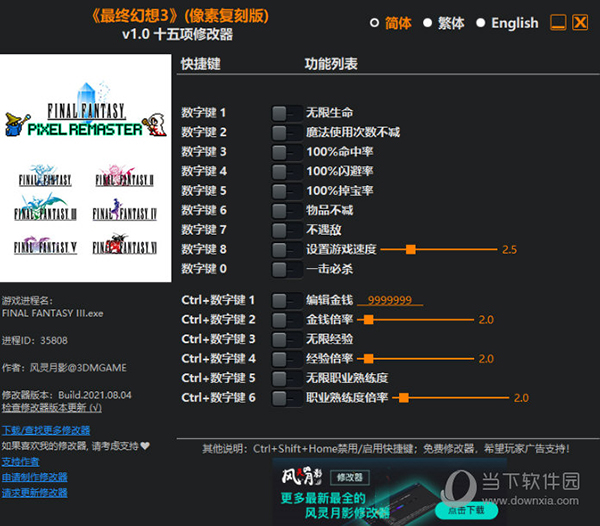The width and height of the screenshot is (600, 526).
Task: Click the Final Fantasy V logo
Action: (x=45, y=245)
